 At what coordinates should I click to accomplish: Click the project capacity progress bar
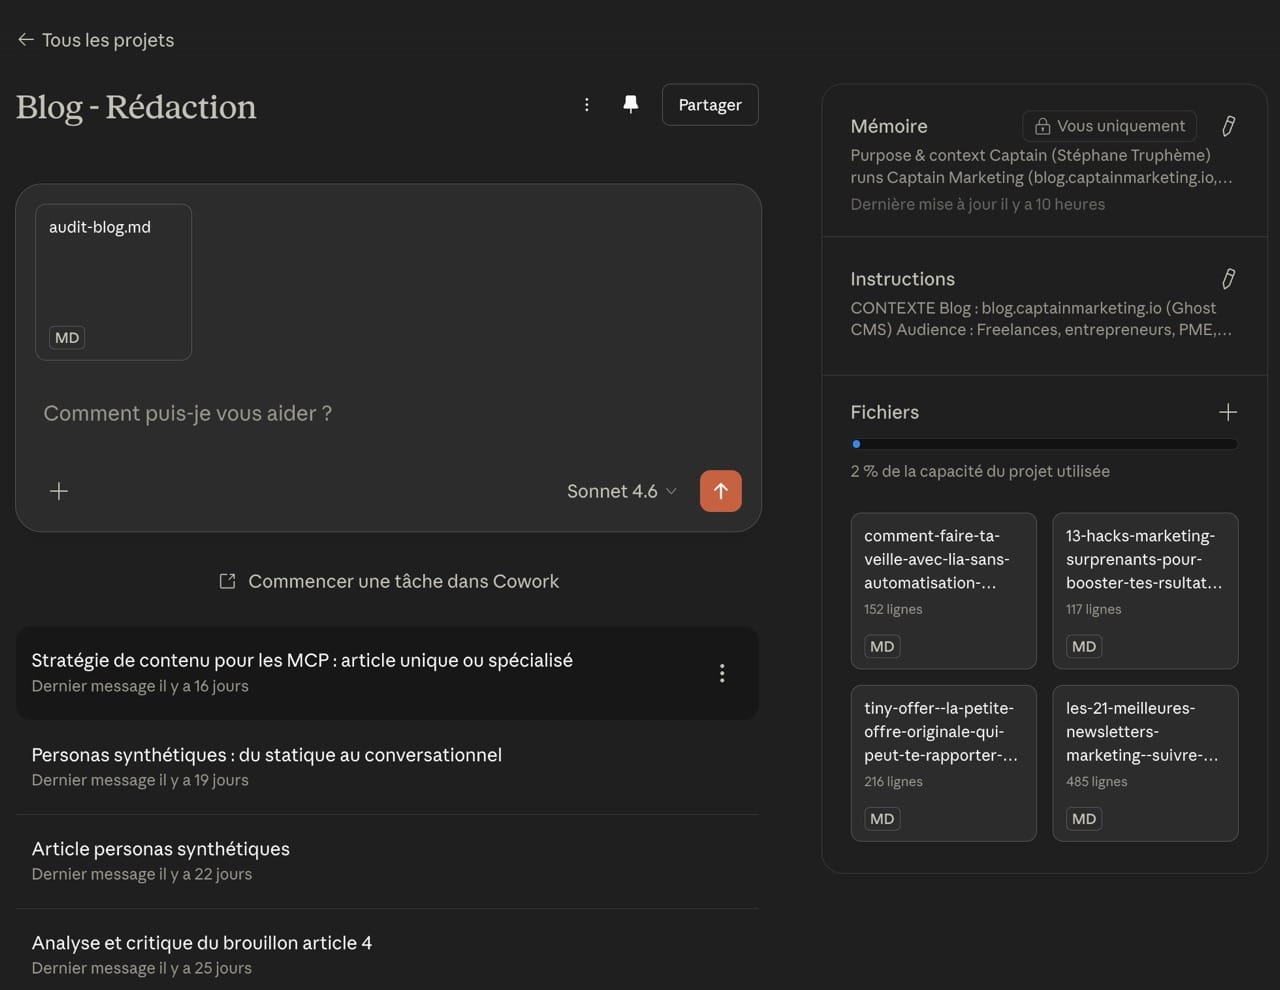click(x=1044, y=444)
